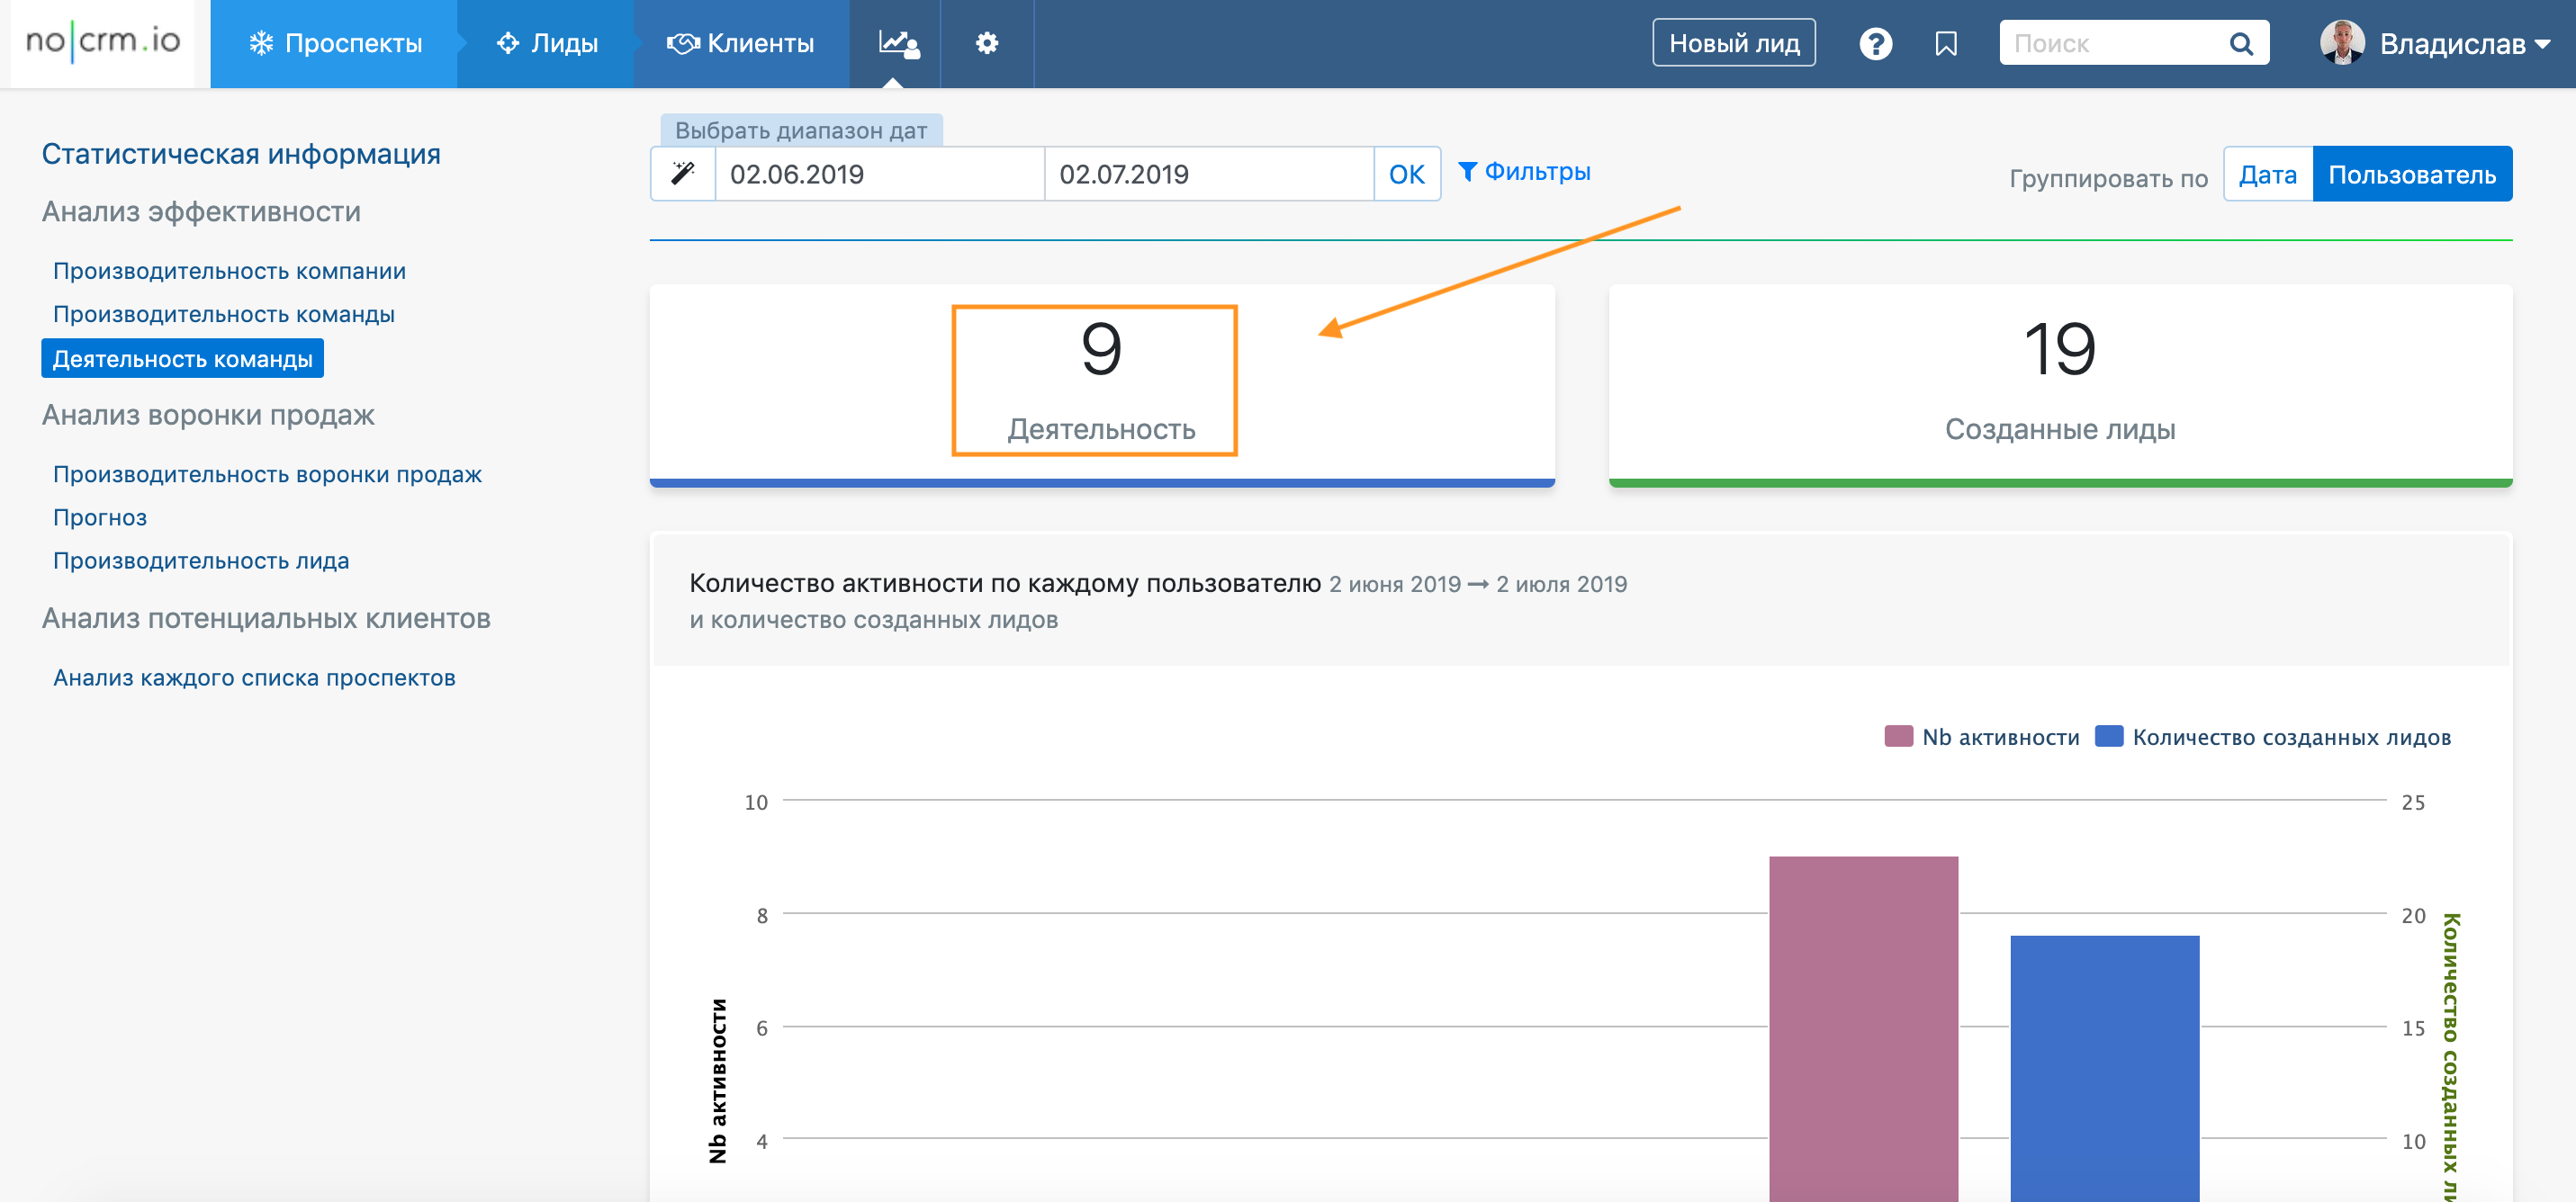The height and width of the screenshot is (1202, 2576).
Task: Group statistics by Дата
Action: [2266, 174]
